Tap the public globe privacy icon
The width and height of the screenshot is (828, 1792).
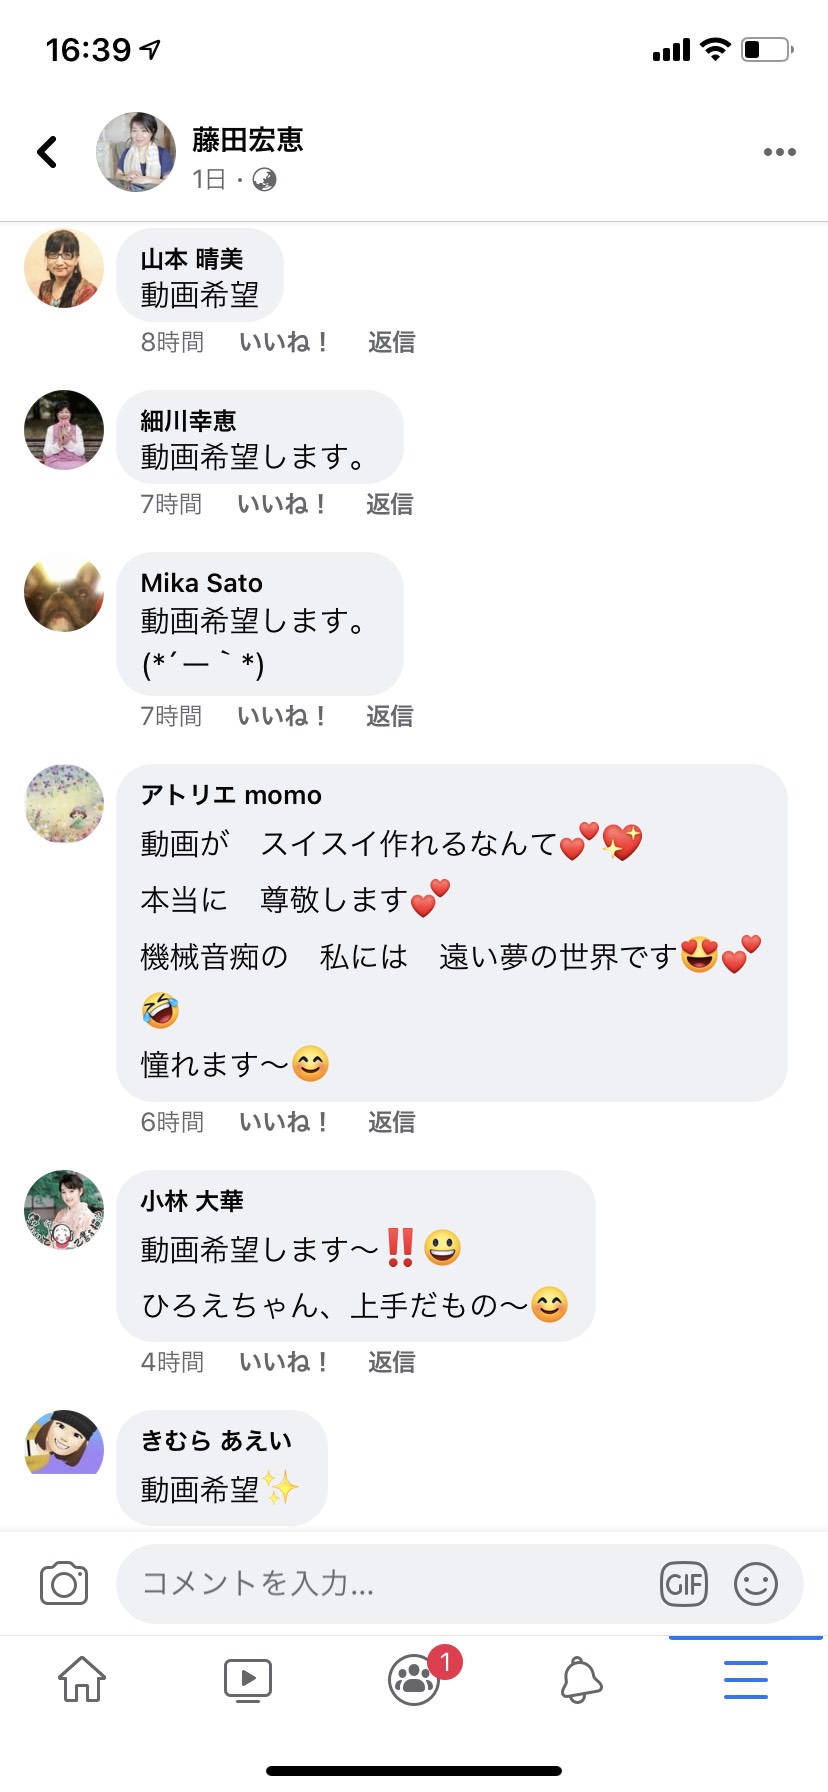coord(265,179)
